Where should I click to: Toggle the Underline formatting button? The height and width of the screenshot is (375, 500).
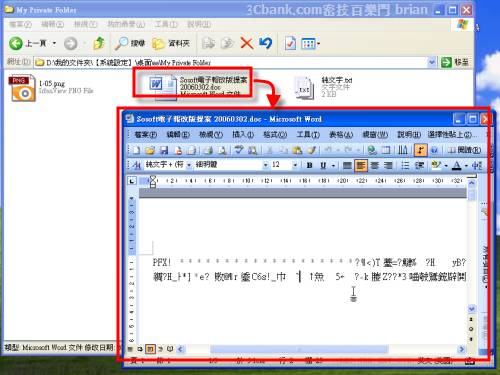323,165
